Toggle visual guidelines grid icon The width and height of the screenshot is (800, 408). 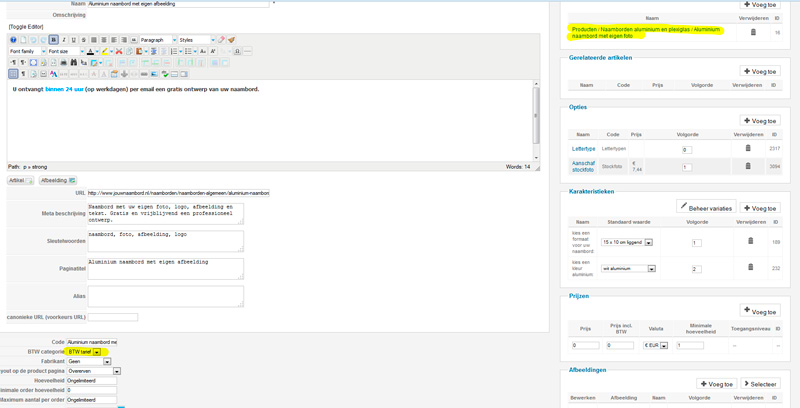[13, 74]
